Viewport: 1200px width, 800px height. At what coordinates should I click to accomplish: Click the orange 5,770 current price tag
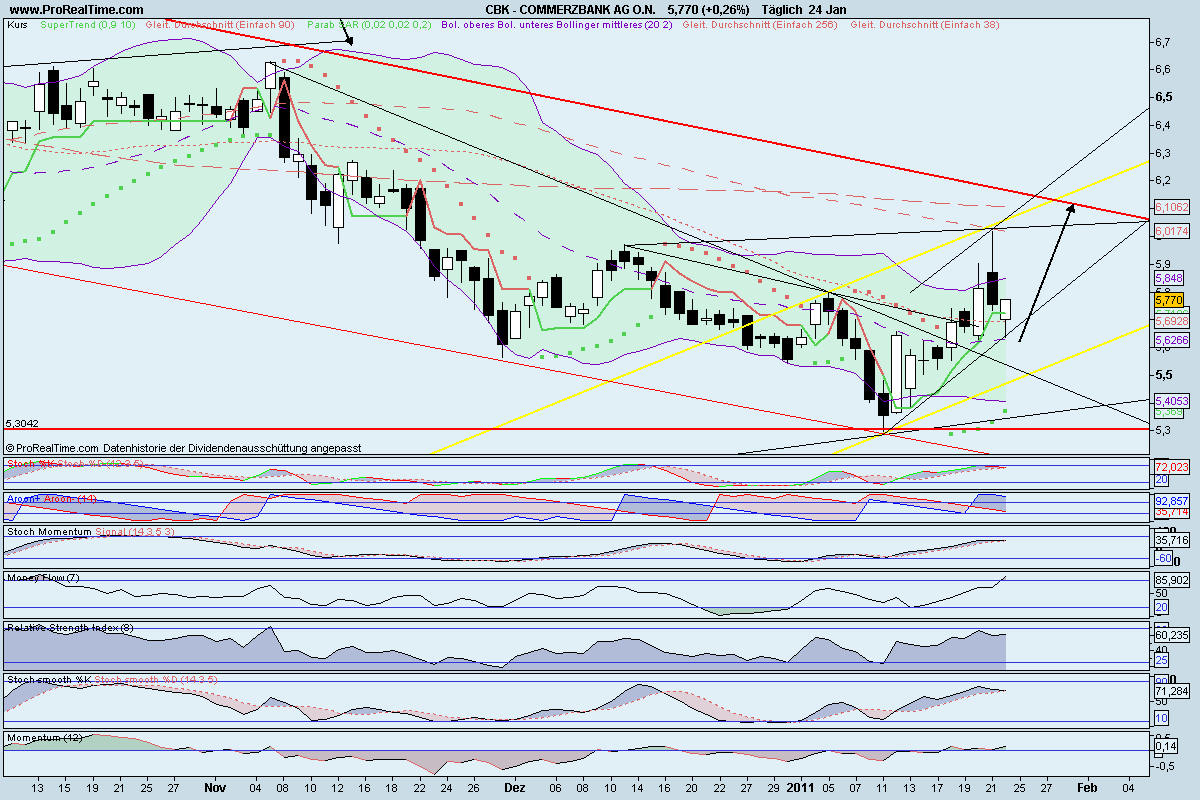click(1169, 299)
